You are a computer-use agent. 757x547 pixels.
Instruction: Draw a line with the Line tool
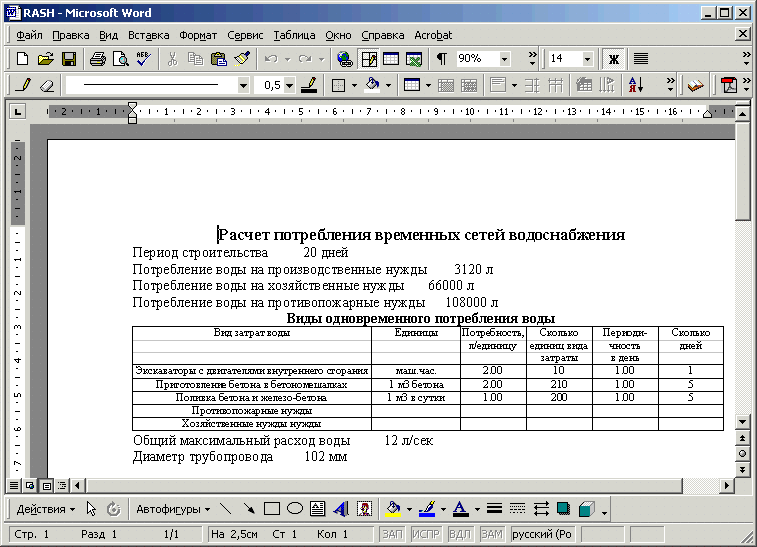point(225,509)
